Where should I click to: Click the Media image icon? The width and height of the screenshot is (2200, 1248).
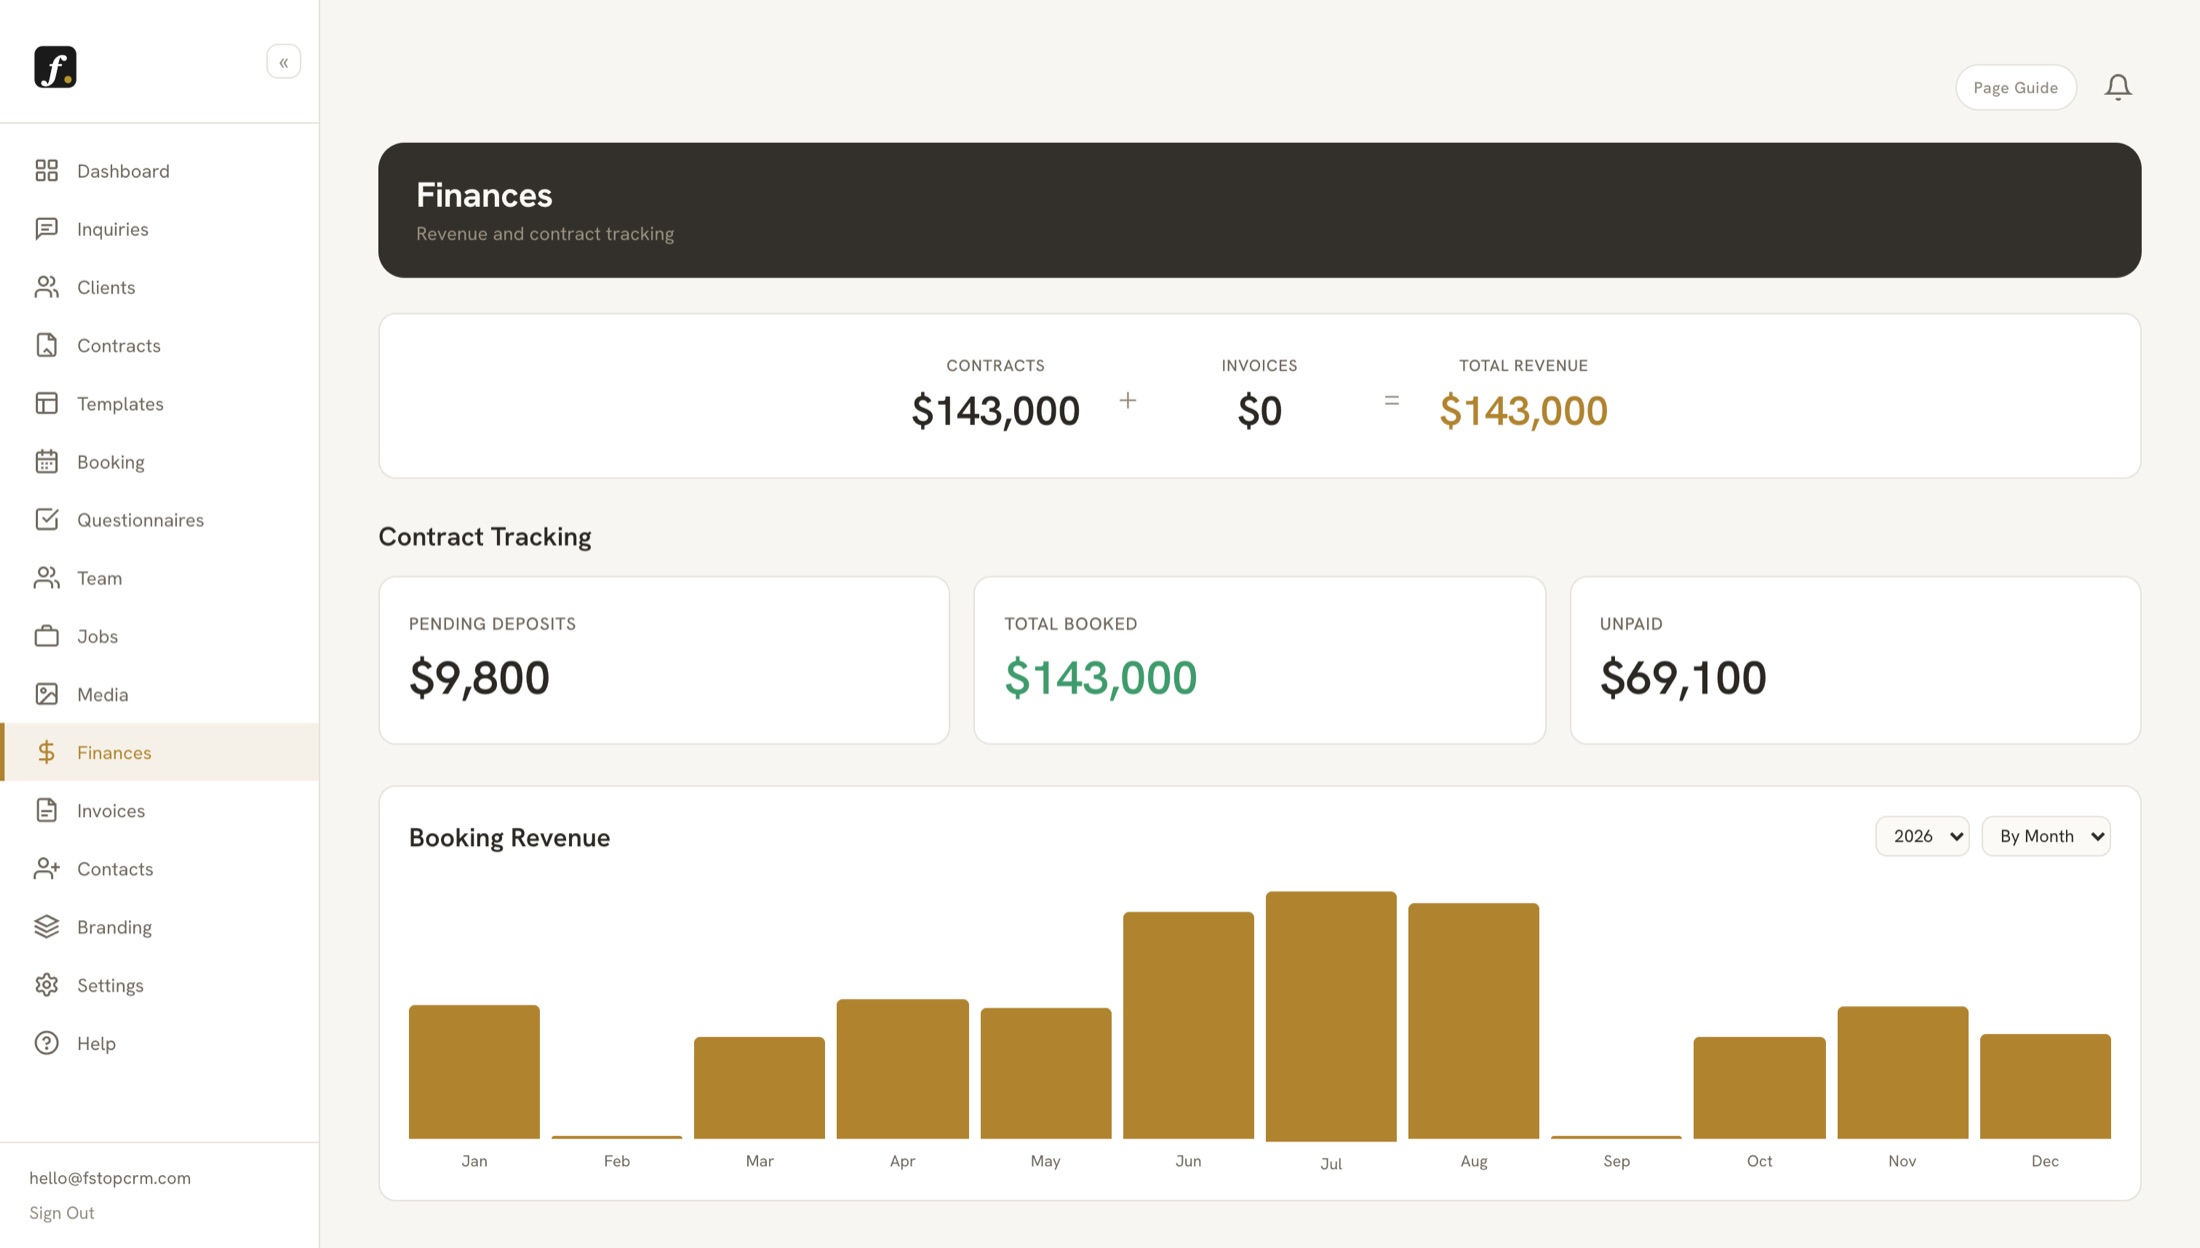pyautogui.click(x=47, y=694)
